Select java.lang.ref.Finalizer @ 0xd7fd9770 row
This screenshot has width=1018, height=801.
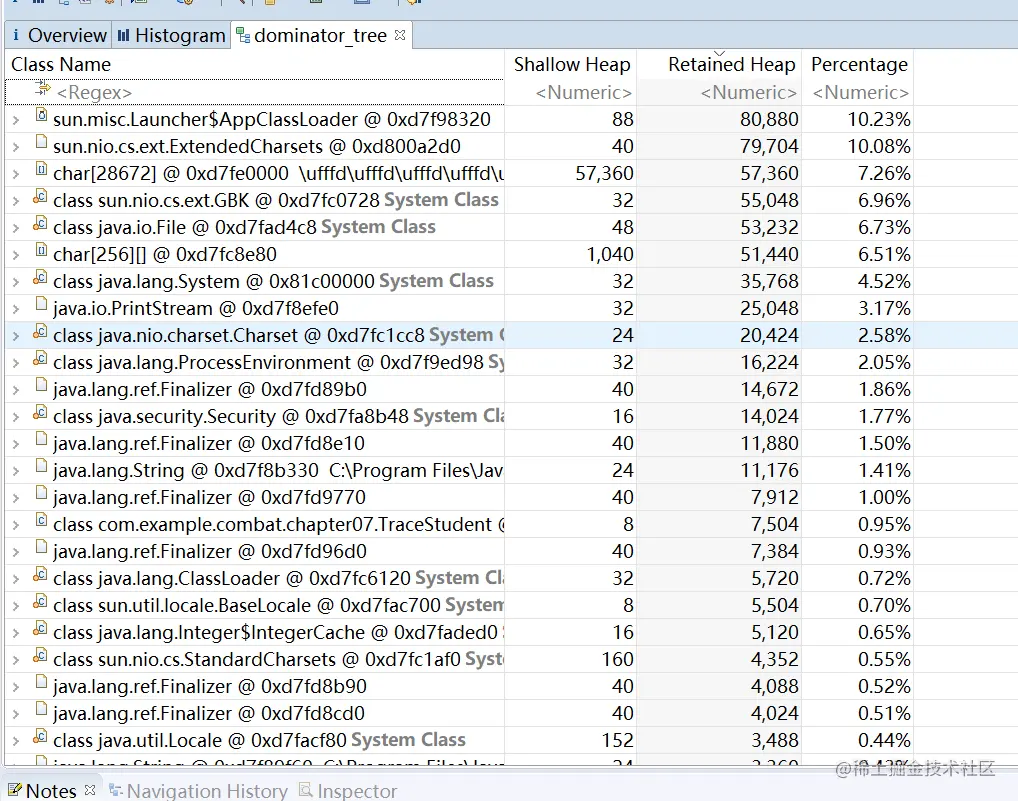458,497
